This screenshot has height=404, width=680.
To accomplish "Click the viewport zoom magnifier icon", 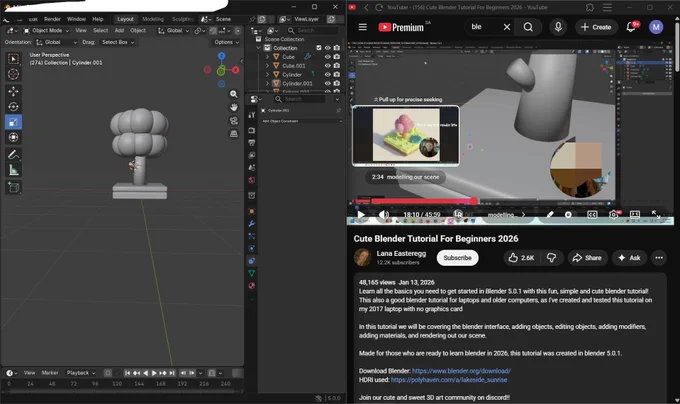I will click(234, 94).
